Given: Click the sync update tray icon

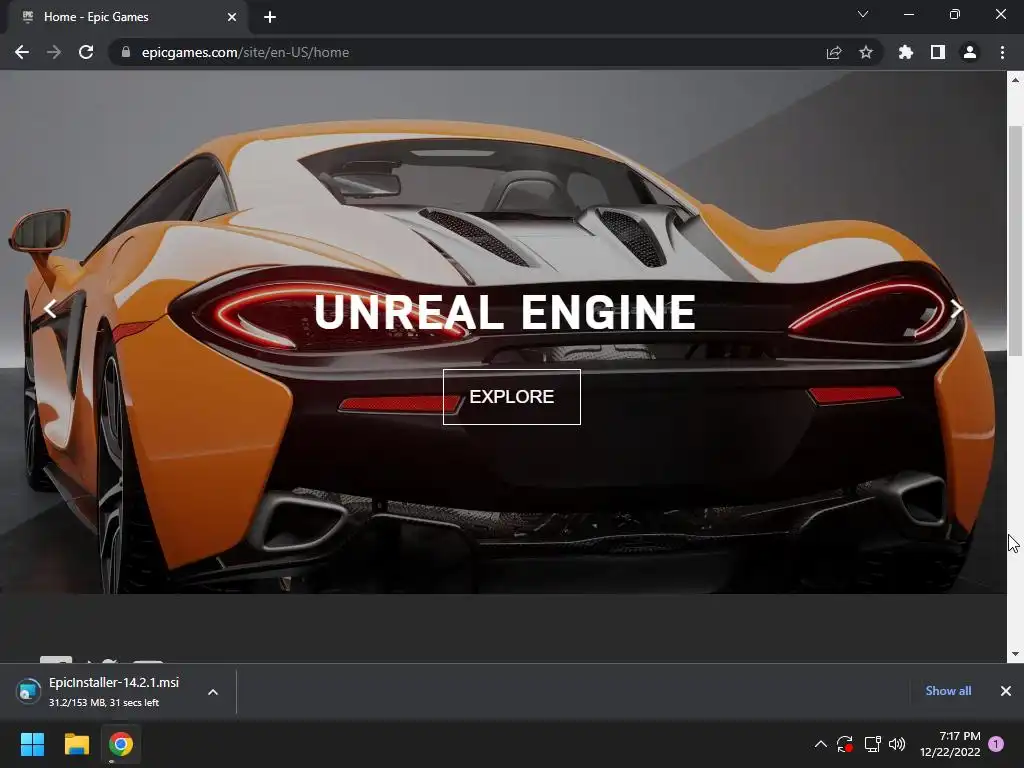Looking at the screenshot, I should click(844, 744).
